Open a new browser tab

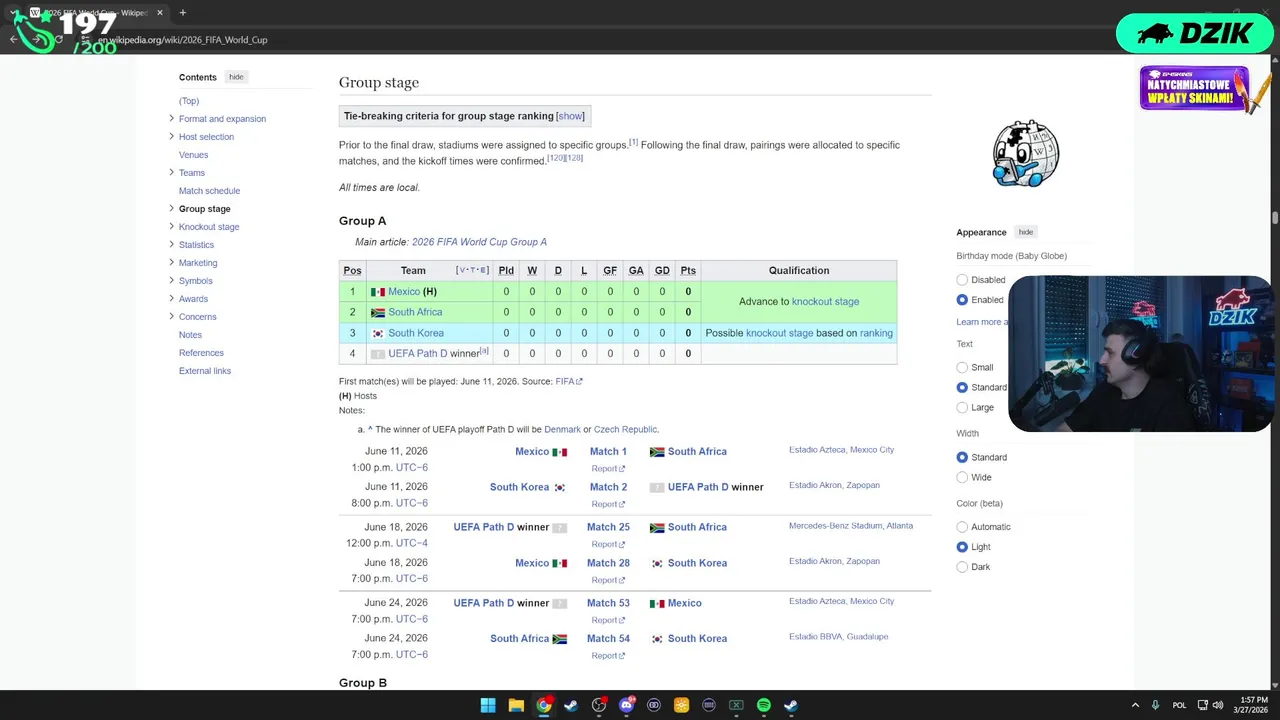(x=182, y=13)
